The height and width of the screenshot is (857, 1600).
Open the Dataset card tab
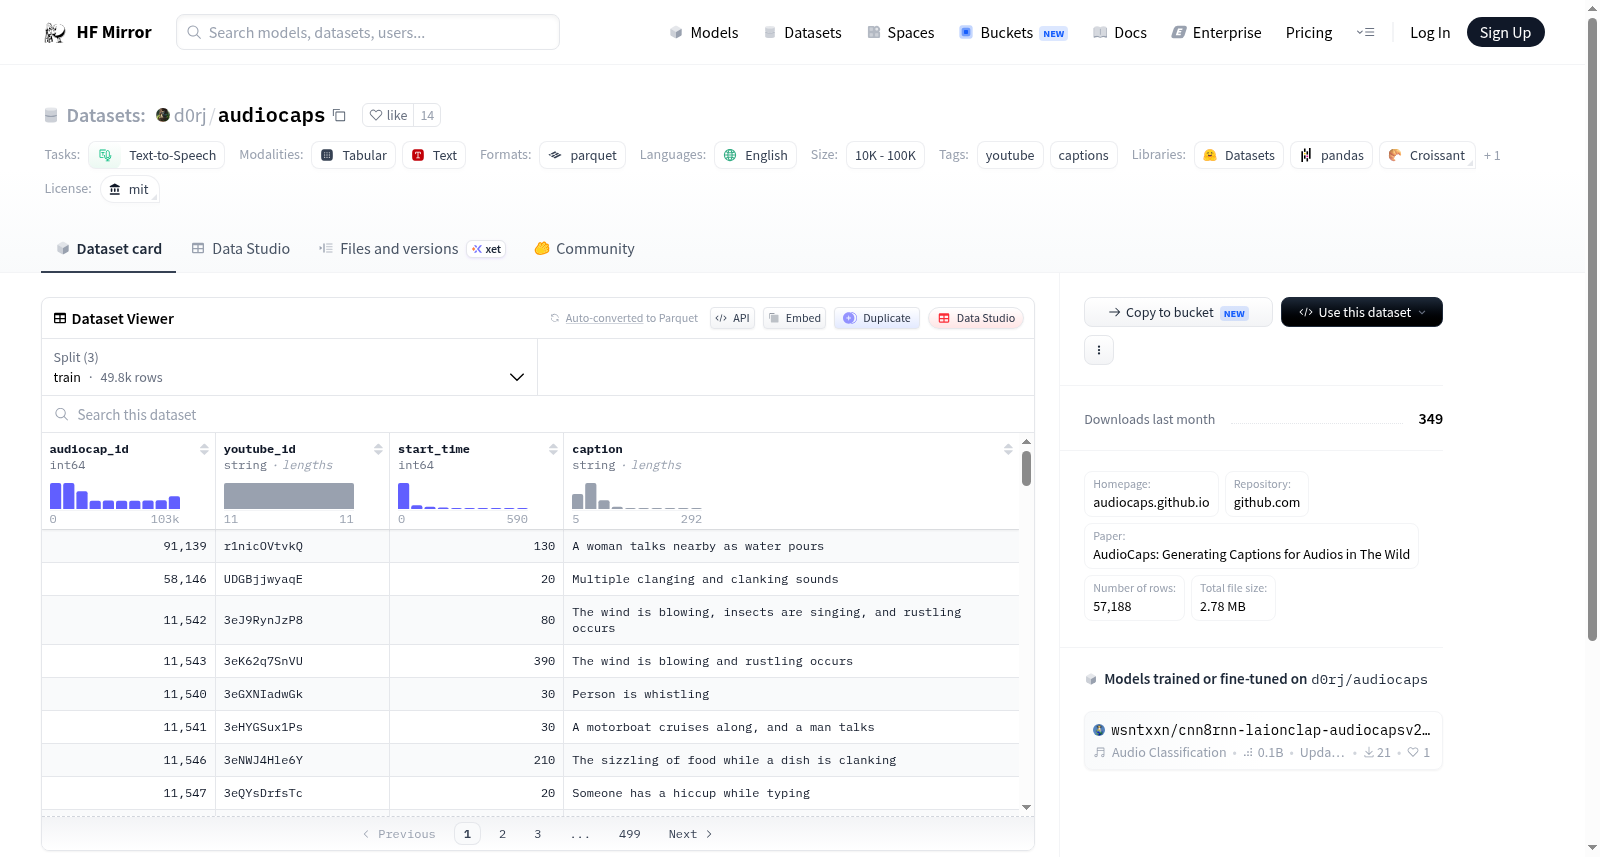coord(108,249)
